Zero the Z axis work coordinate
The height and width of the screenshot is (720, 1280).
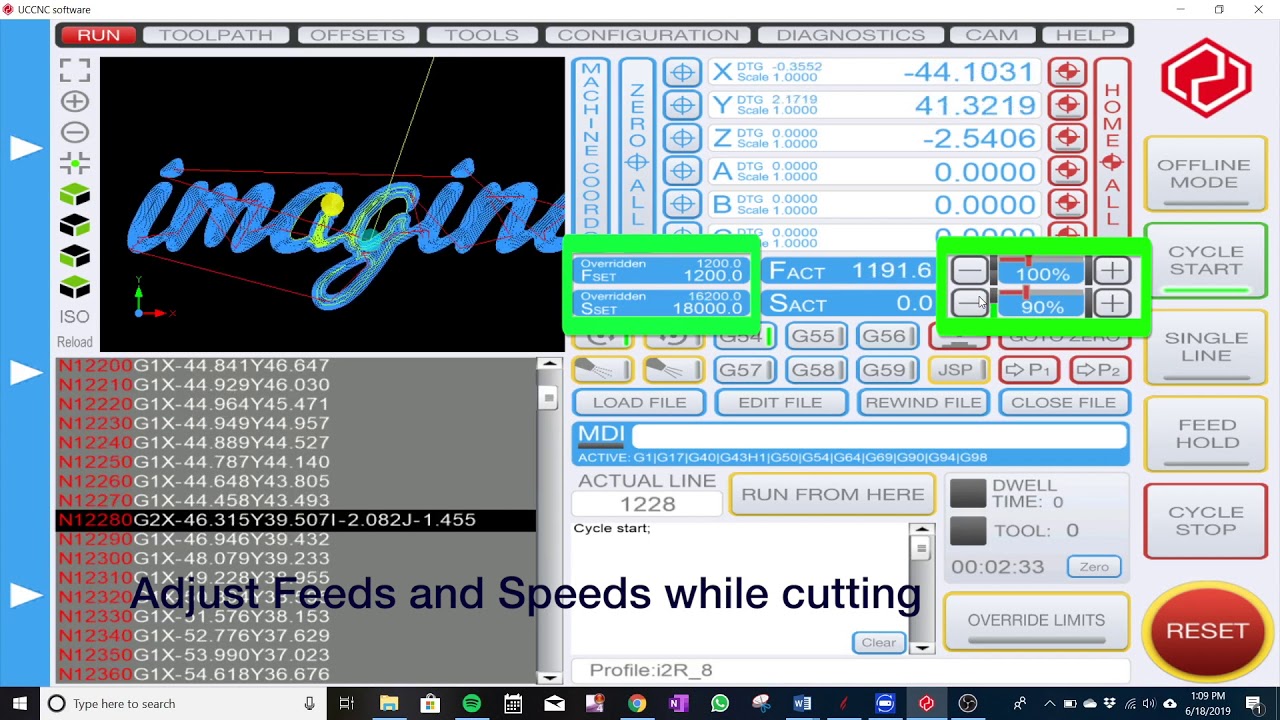[x=682, y=138]
